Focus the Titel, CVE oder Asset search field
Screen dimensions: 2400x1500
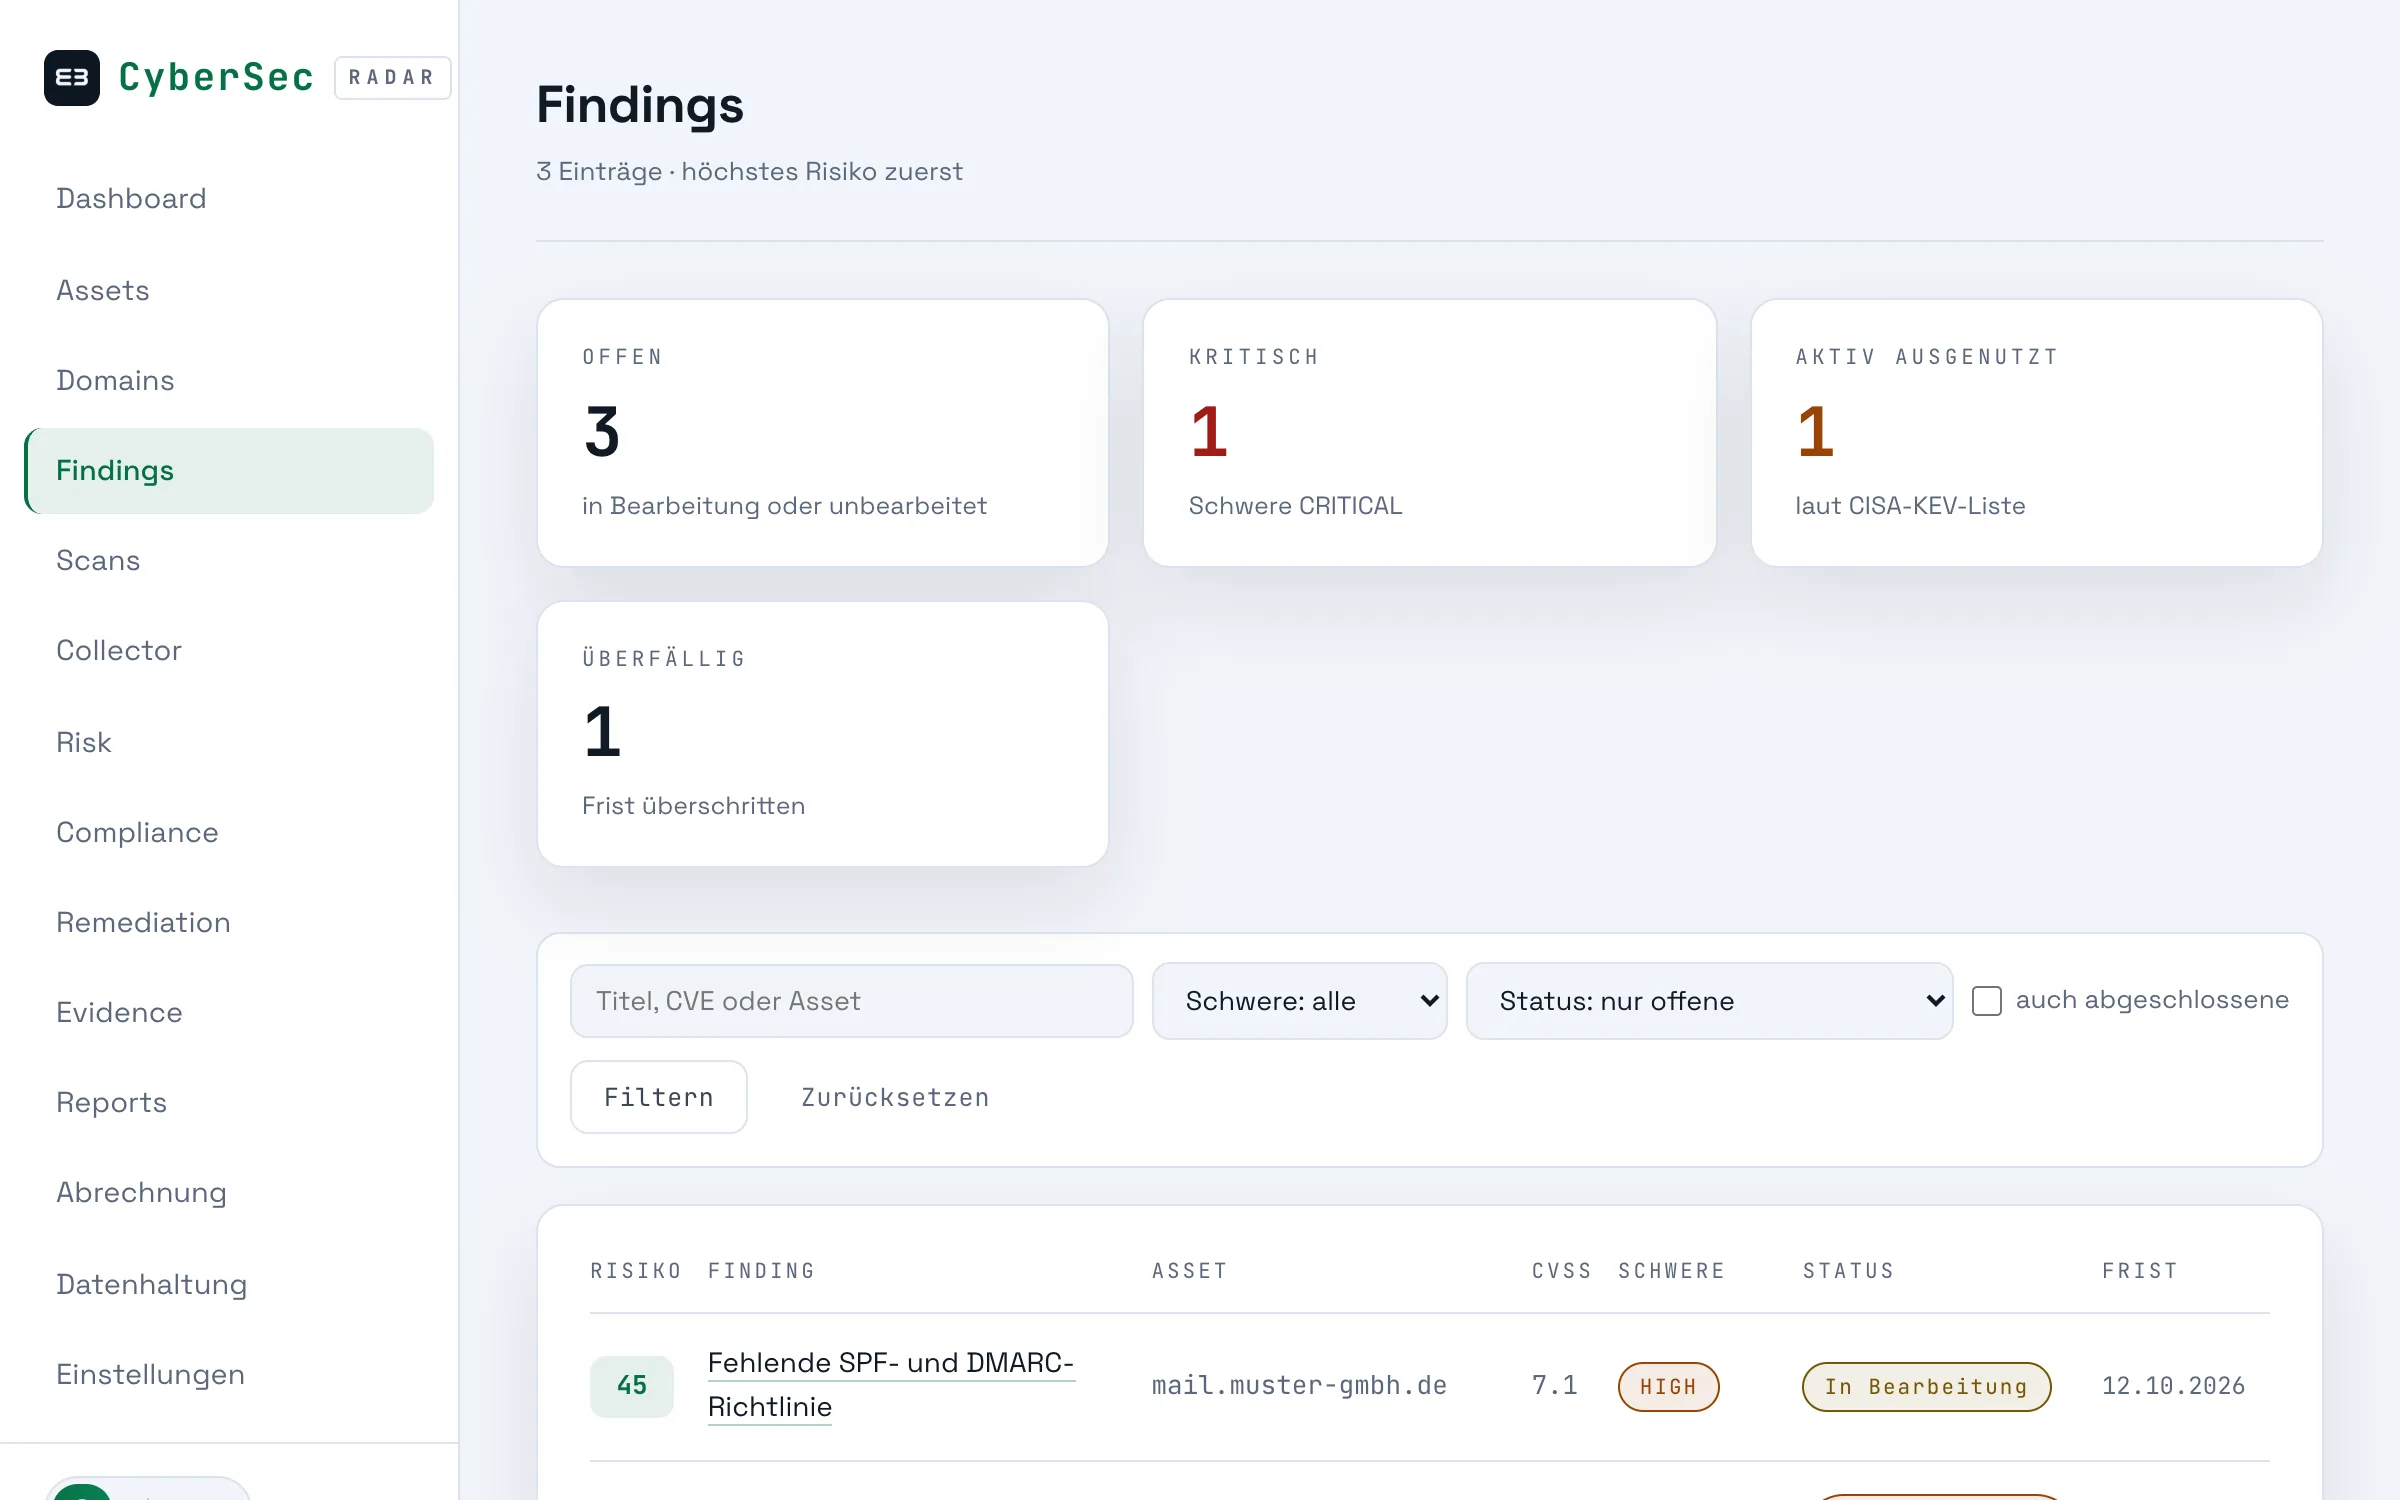[852, 1001]
